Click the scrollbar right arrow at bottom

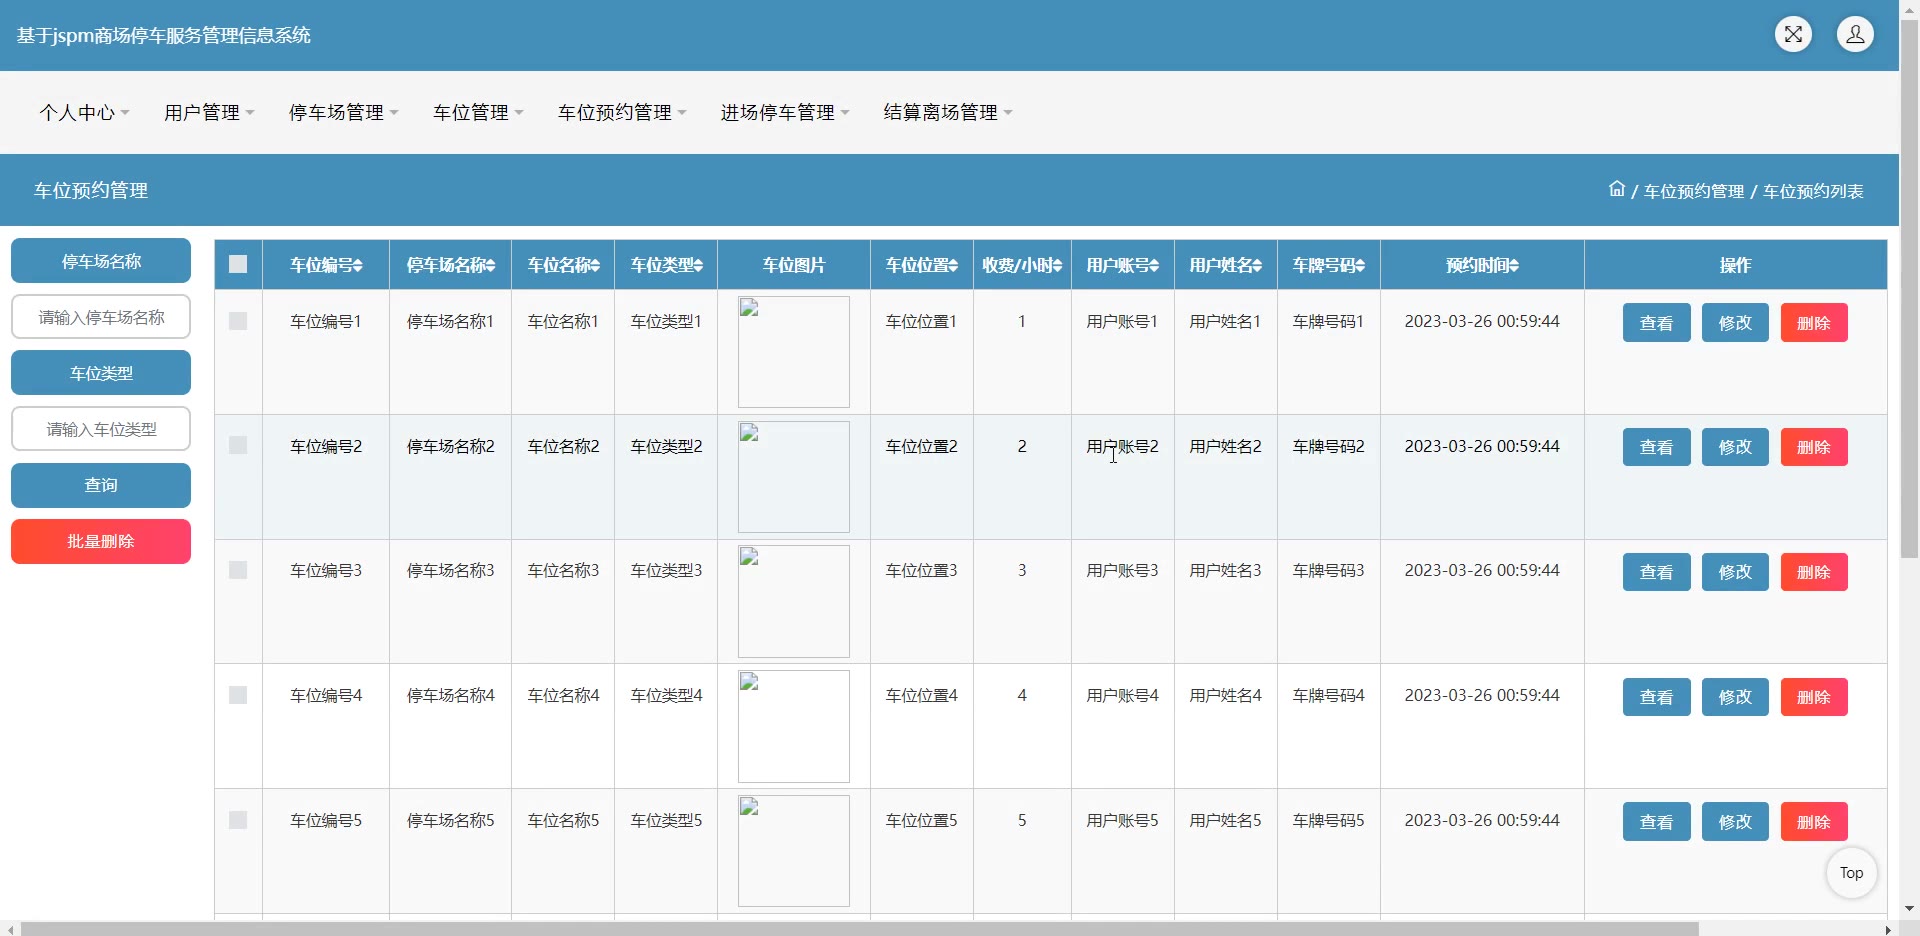[x=1888, y=929]
